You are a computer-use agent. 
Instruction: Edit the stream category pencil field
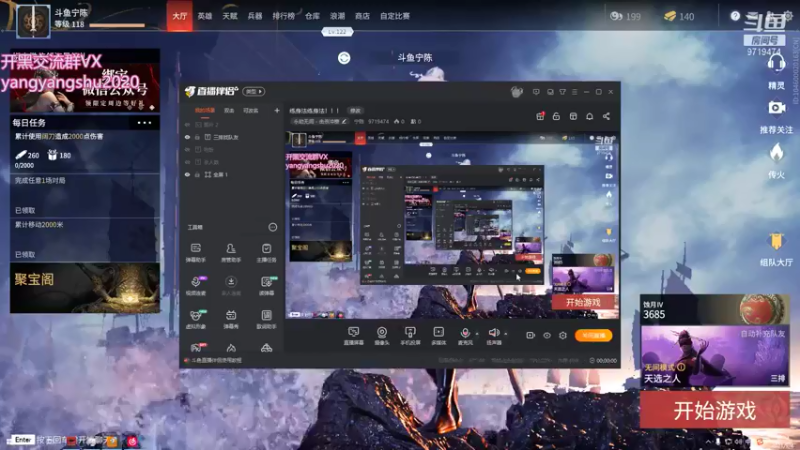[319, 121]
